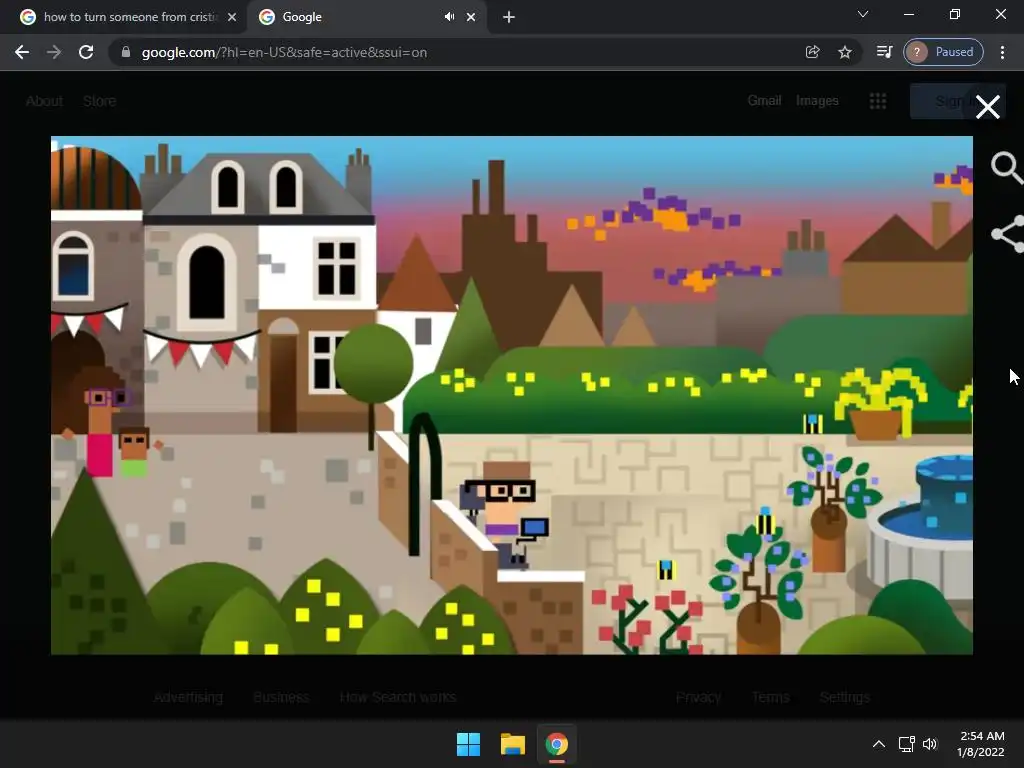
Task: Open a new tab with plus button
Action: pyautogui.click(x=509, y=17)
